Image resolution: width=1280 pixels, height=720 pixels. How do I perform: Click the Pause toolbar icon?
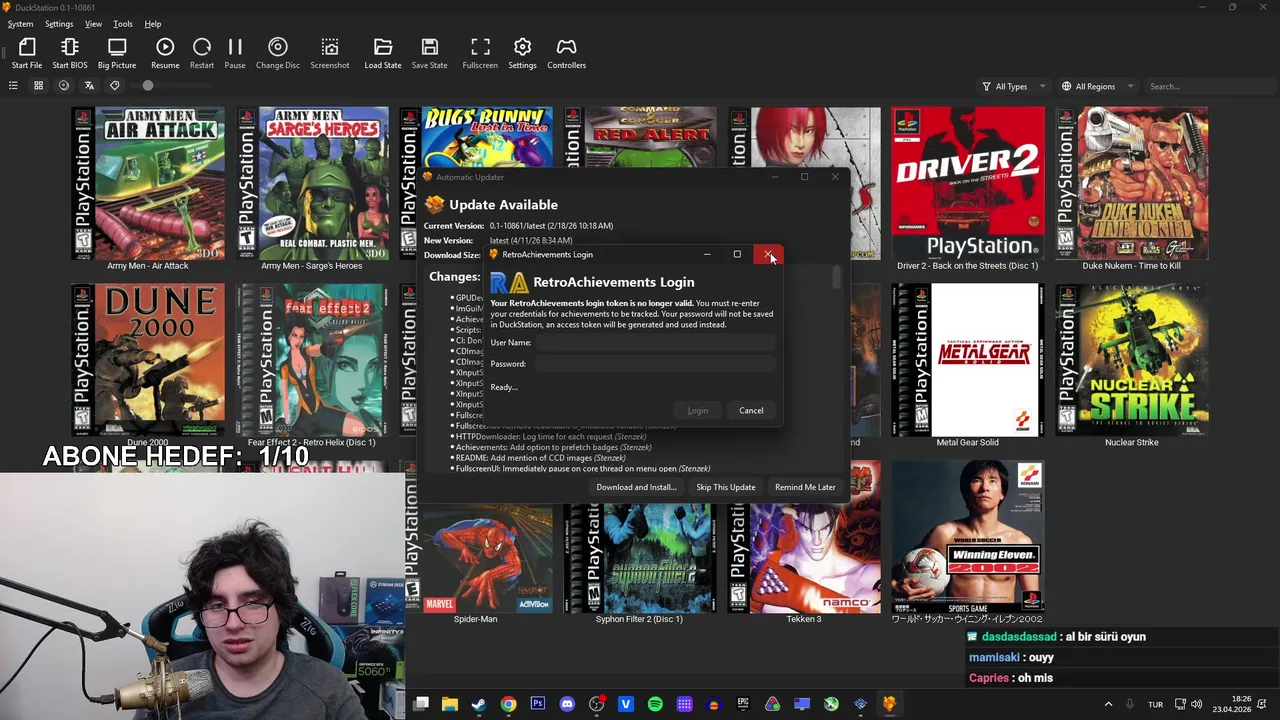(x=235, y=54)
